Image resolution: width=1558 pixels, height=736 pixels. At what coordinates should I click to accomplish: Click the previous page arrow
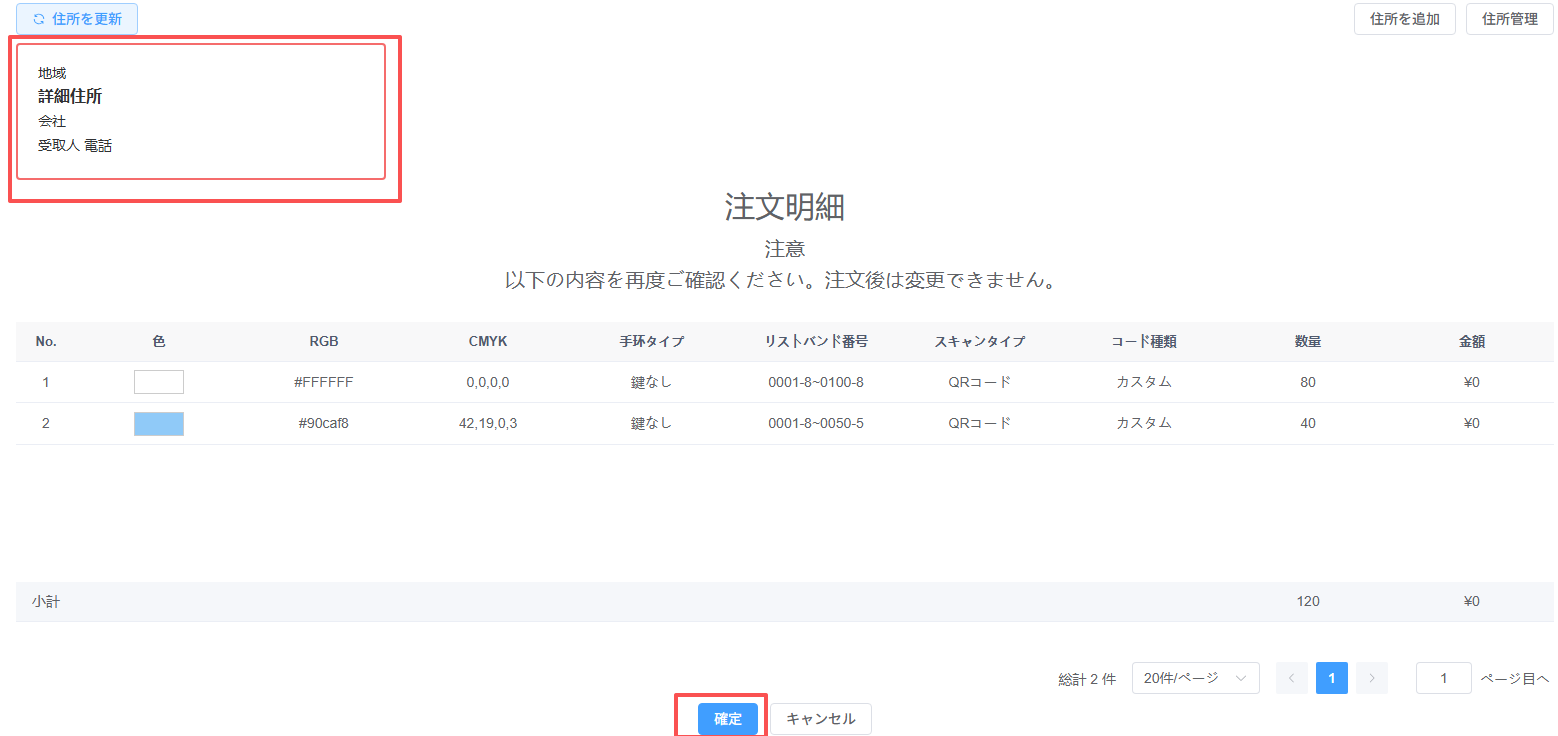(x=1291, y=678)
